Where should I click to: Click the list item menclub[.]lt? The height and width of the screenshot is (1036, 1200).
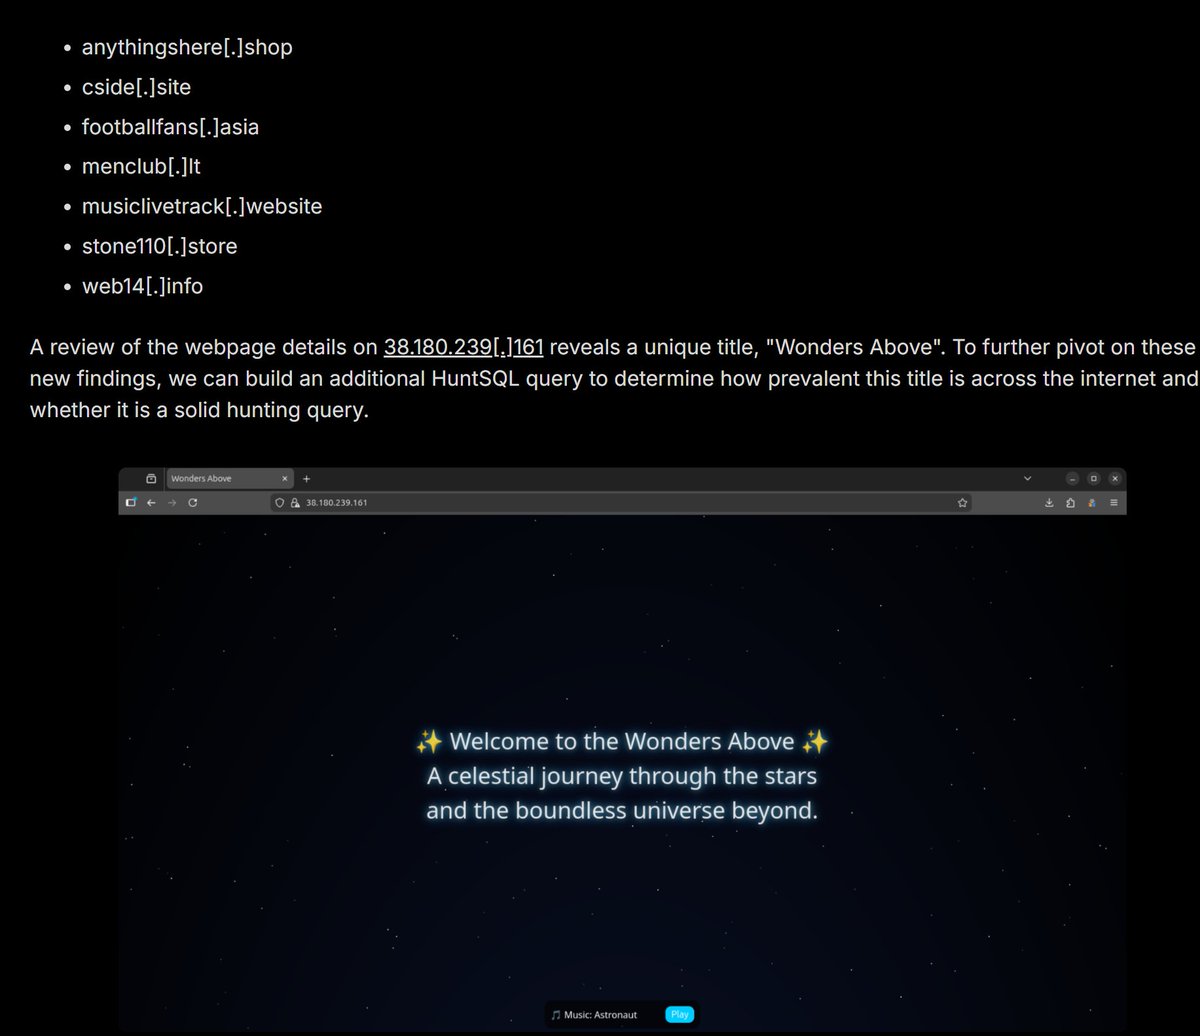point(141,167)
